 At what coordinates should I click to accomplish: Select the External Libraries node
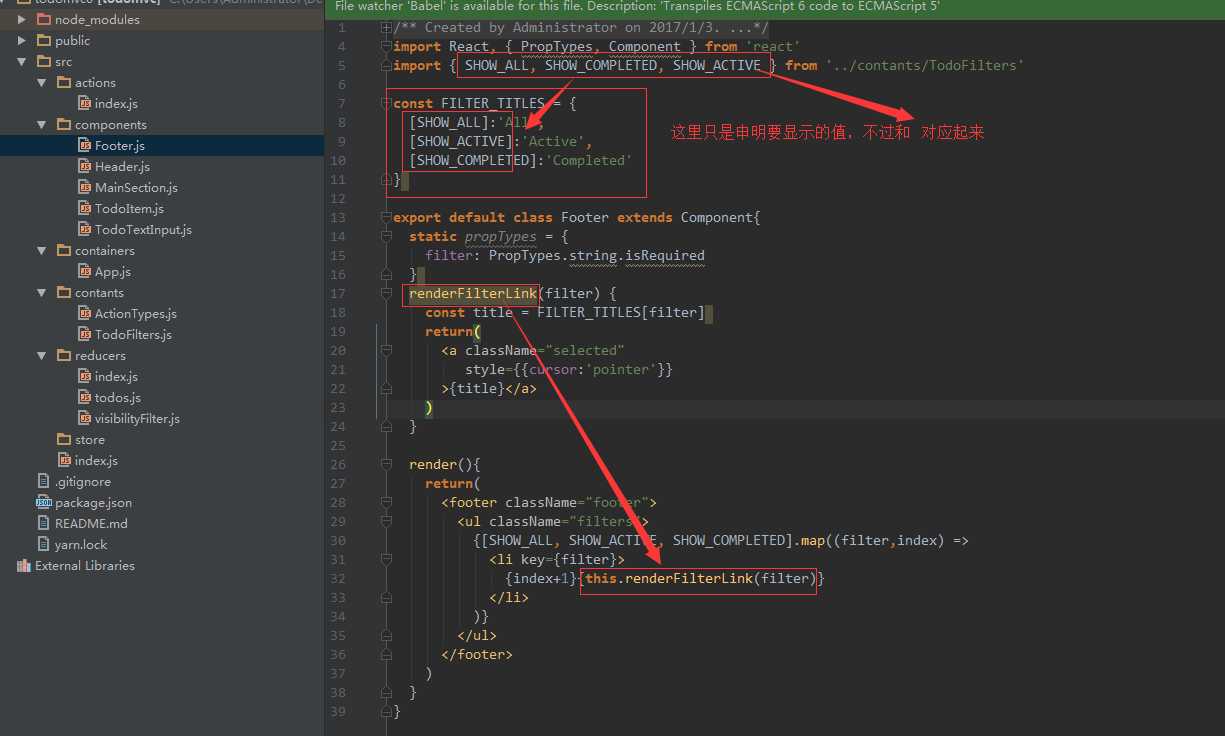pos(84,565)
